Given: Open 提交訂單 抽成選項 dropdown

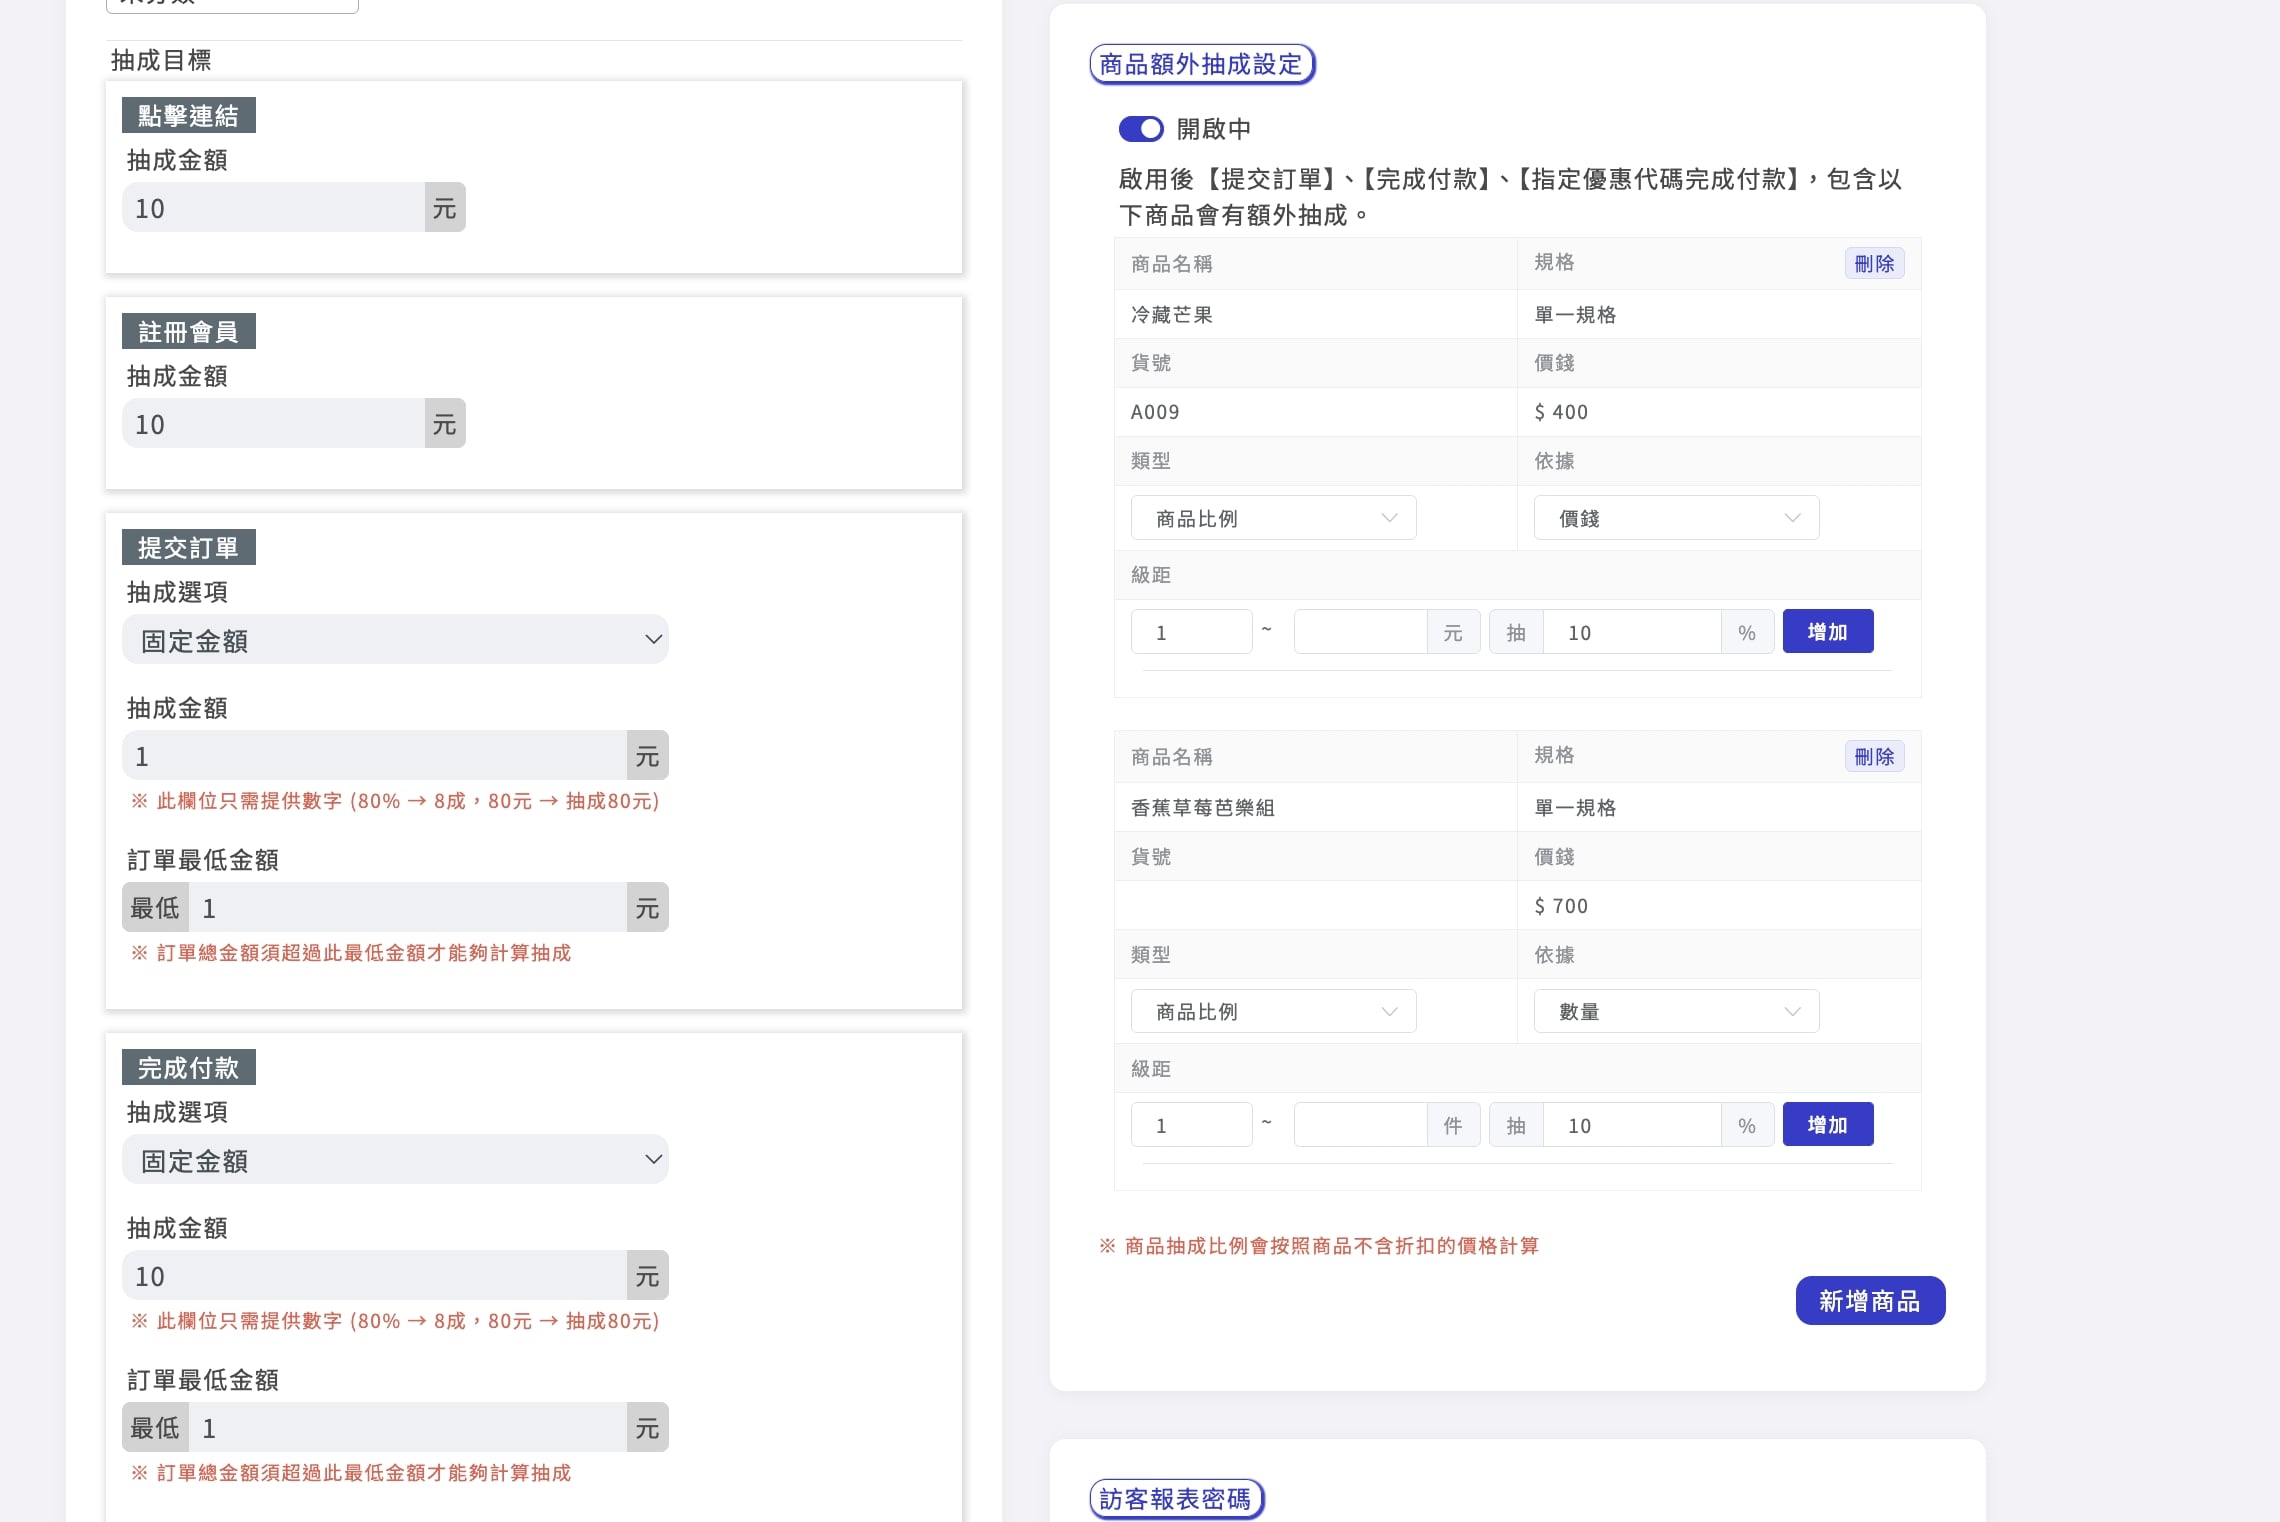Looking at the screenshot, I should click(x=395, y=640).
